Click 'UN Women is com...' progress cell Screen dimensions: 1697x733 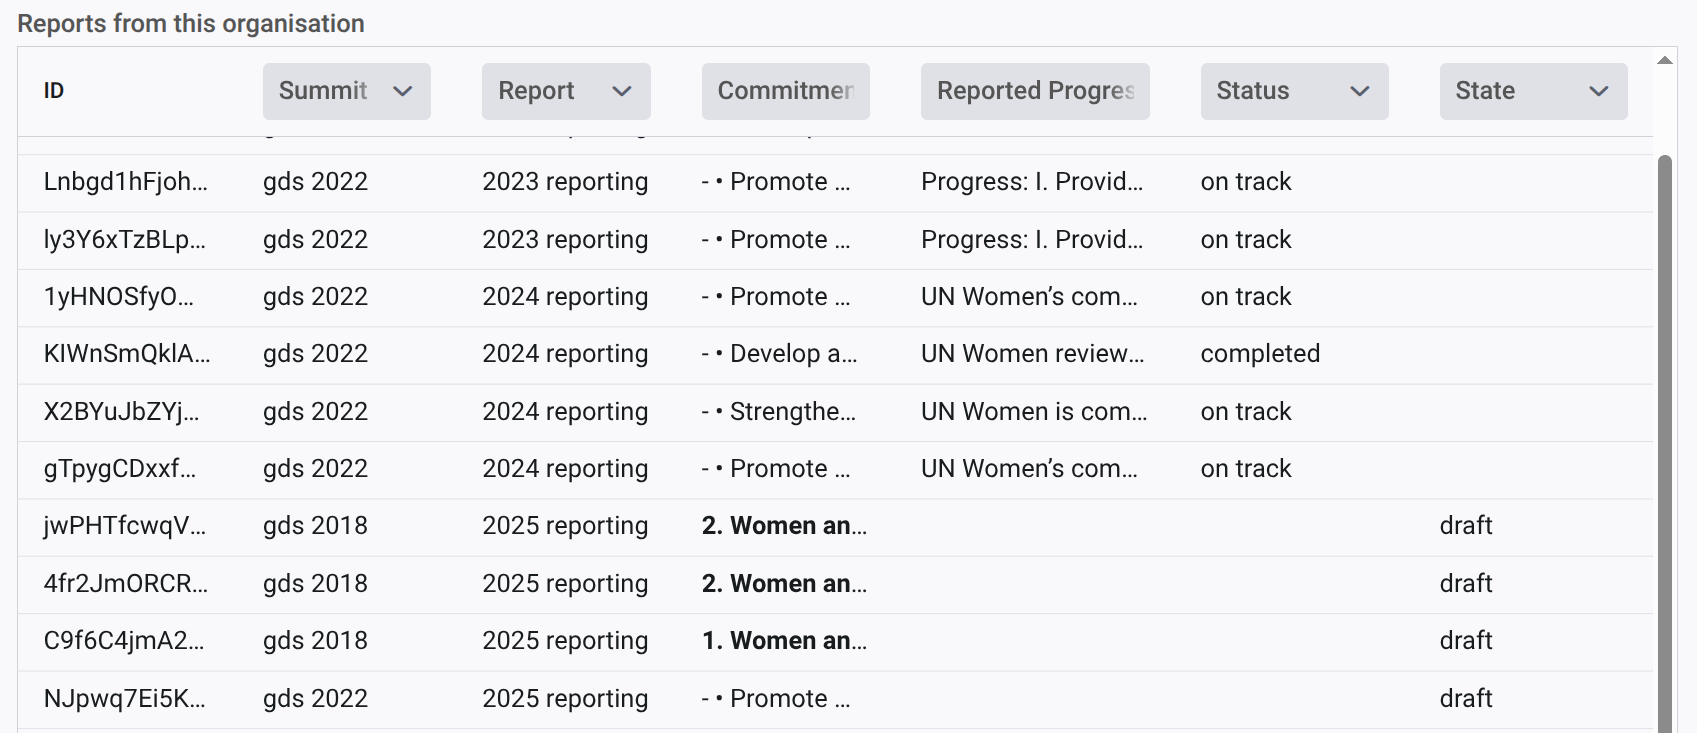[x=1034, y=412]
